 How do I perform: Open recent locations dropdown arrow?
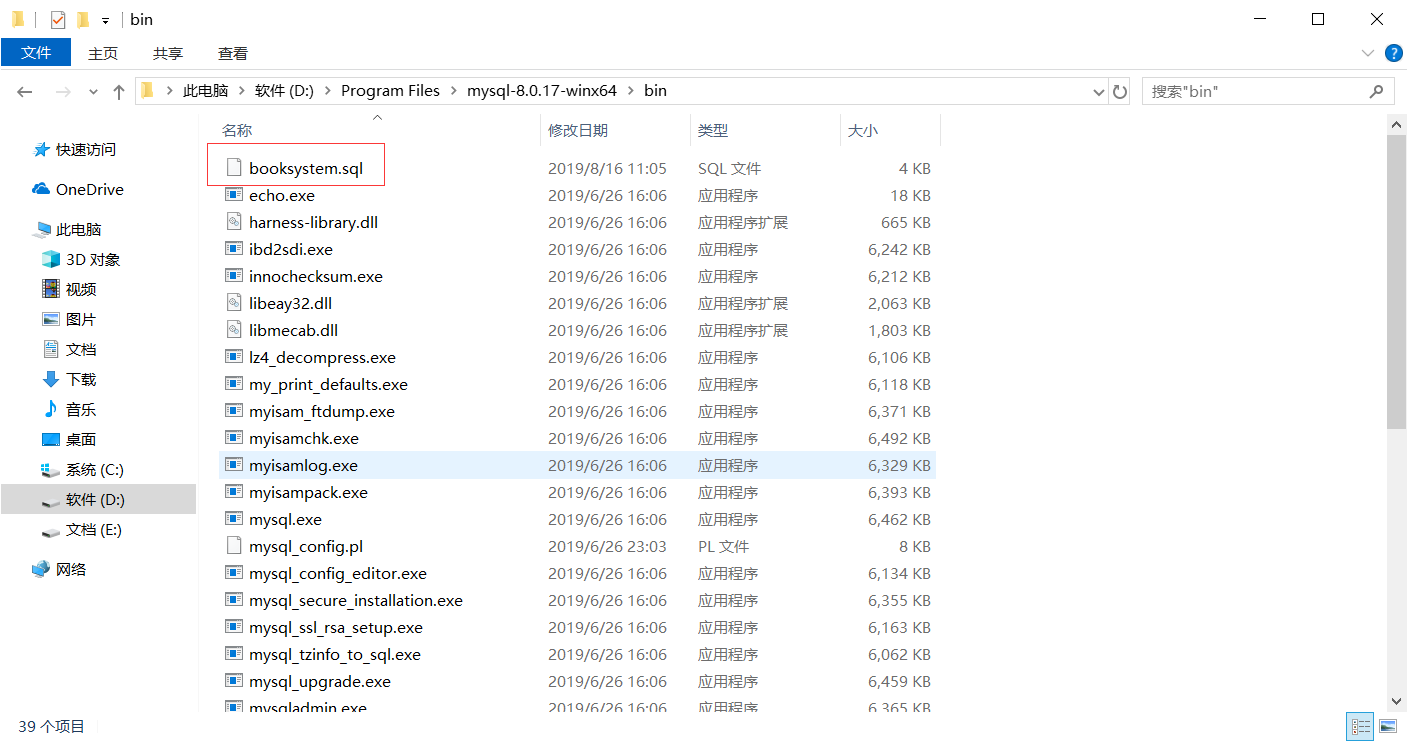tap(93, 91)
